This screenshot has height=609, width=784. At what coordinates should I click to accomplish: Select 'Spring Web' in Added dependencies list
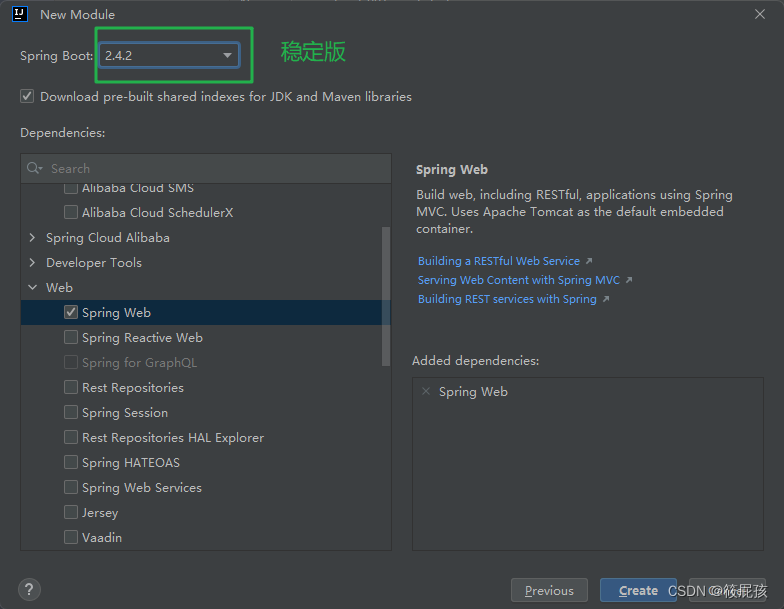473,392
